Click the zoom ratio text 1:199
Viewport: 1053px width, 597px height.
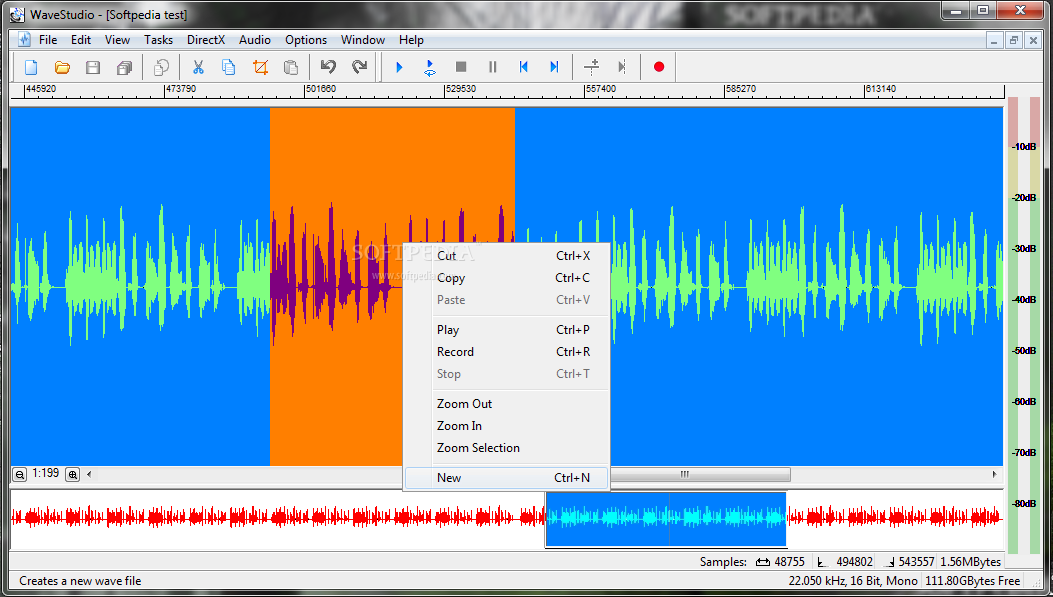pyautogui.click(x=46, y=473)
